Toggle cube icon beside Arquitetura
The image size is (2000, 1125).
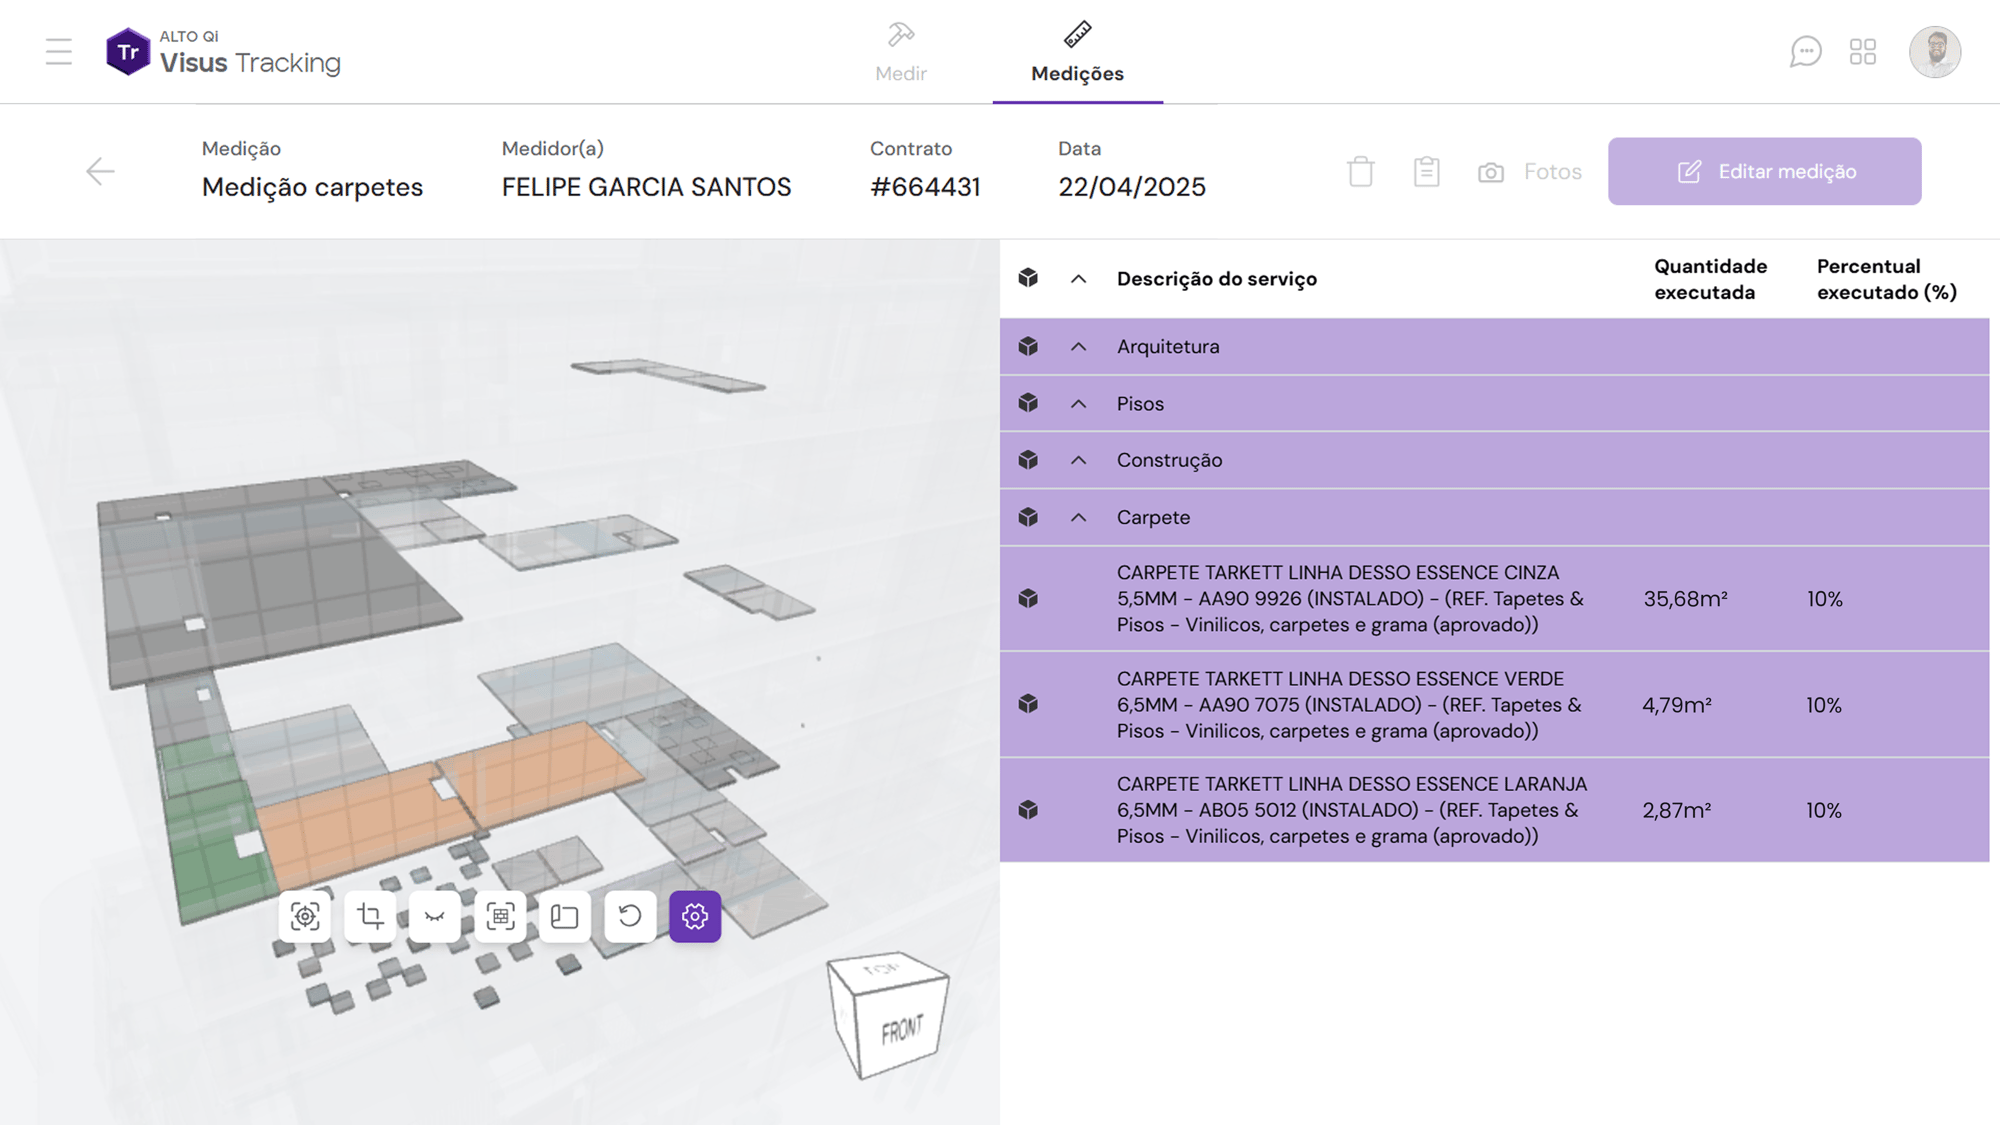[1028, 347]
